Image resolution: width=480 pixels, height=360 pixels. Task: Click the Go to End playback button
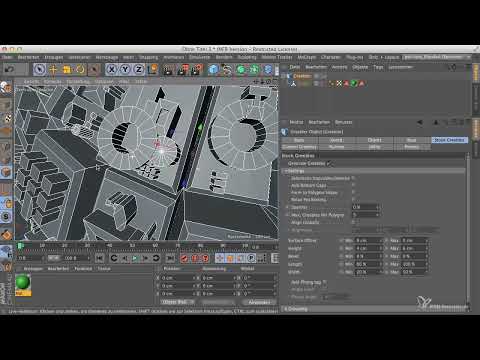click(170, 258)
